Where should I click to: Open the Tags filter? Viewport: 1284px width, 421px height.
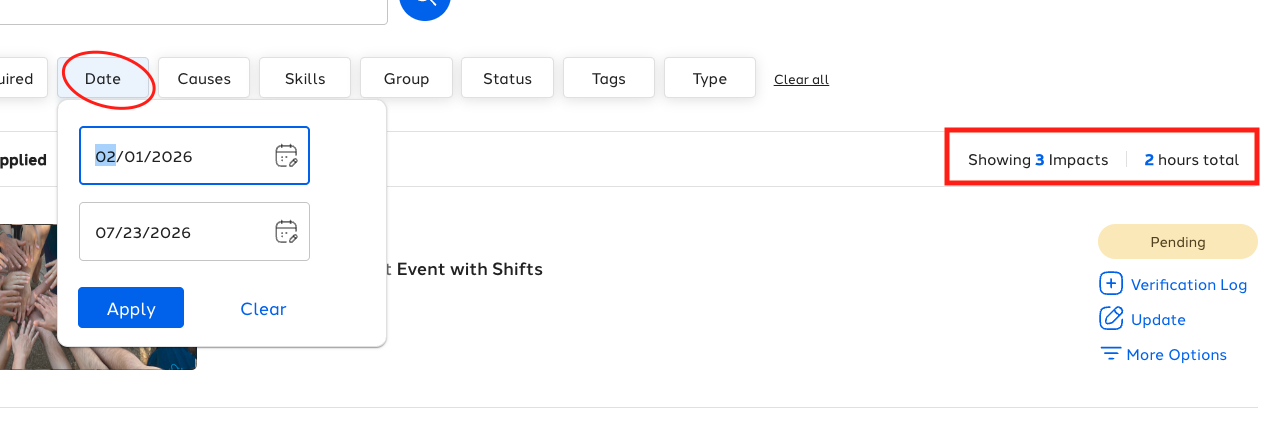pos(609,78)
